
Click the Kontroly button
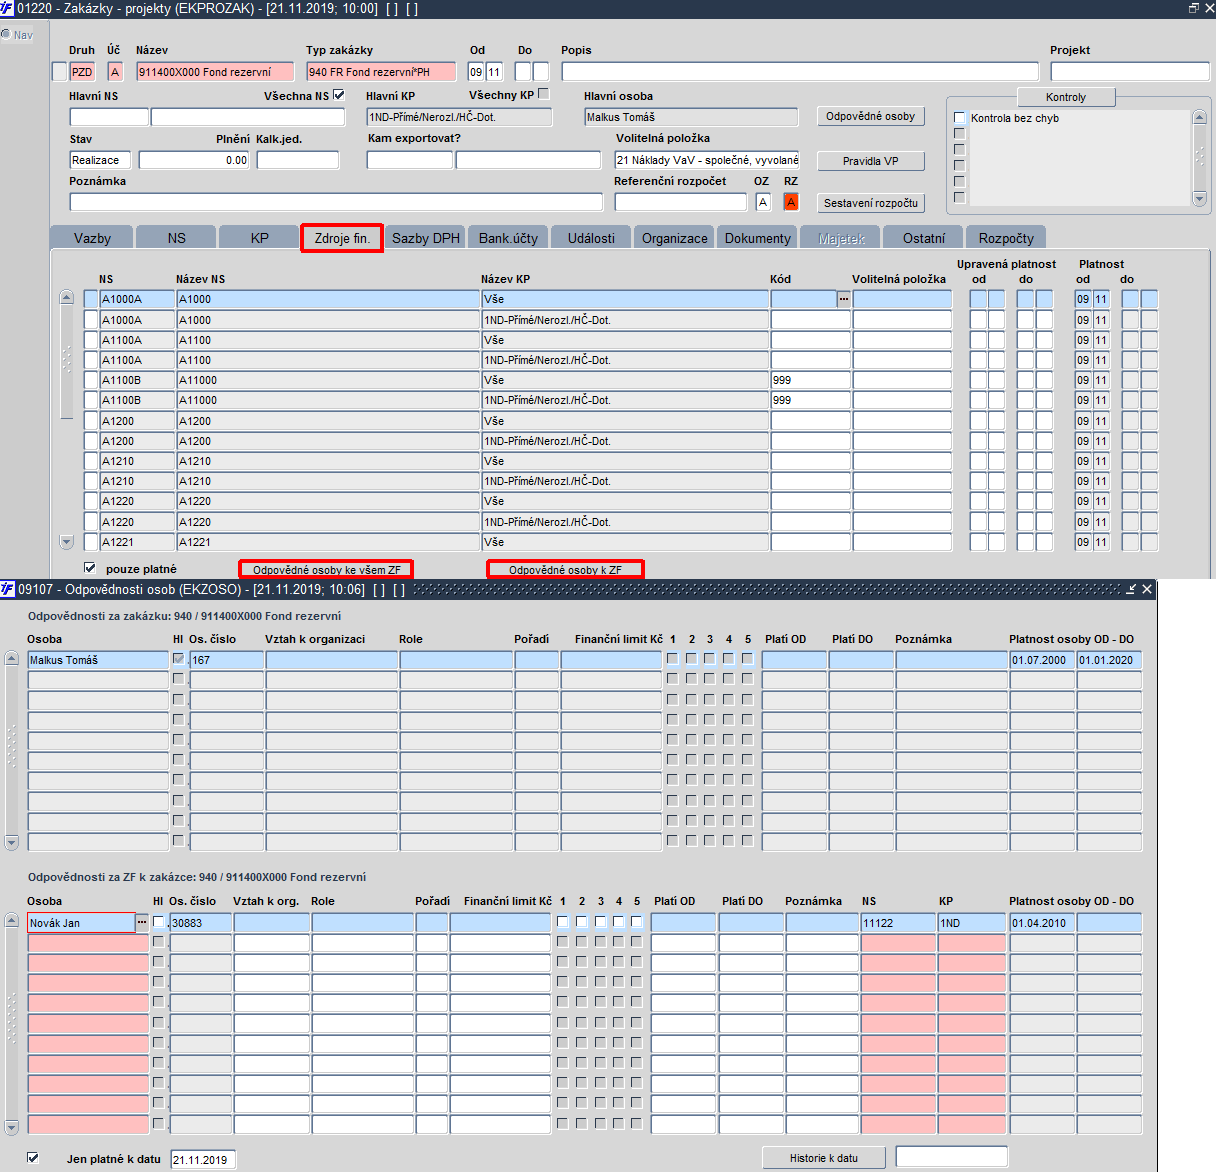[x=1066, y=97]
